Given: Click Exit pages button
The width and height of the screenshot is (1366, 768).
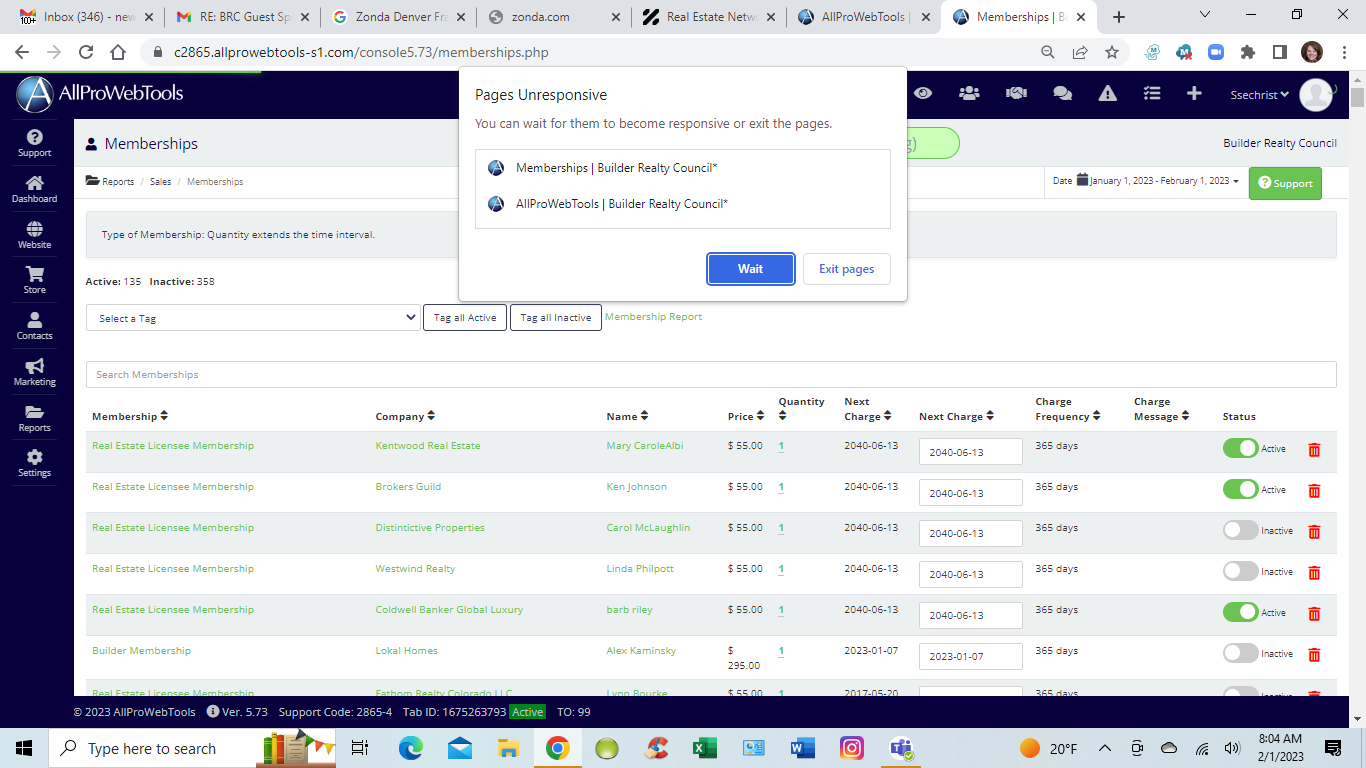Looking at the screenshot, I should pyautogui.click(x=847, y=269).
